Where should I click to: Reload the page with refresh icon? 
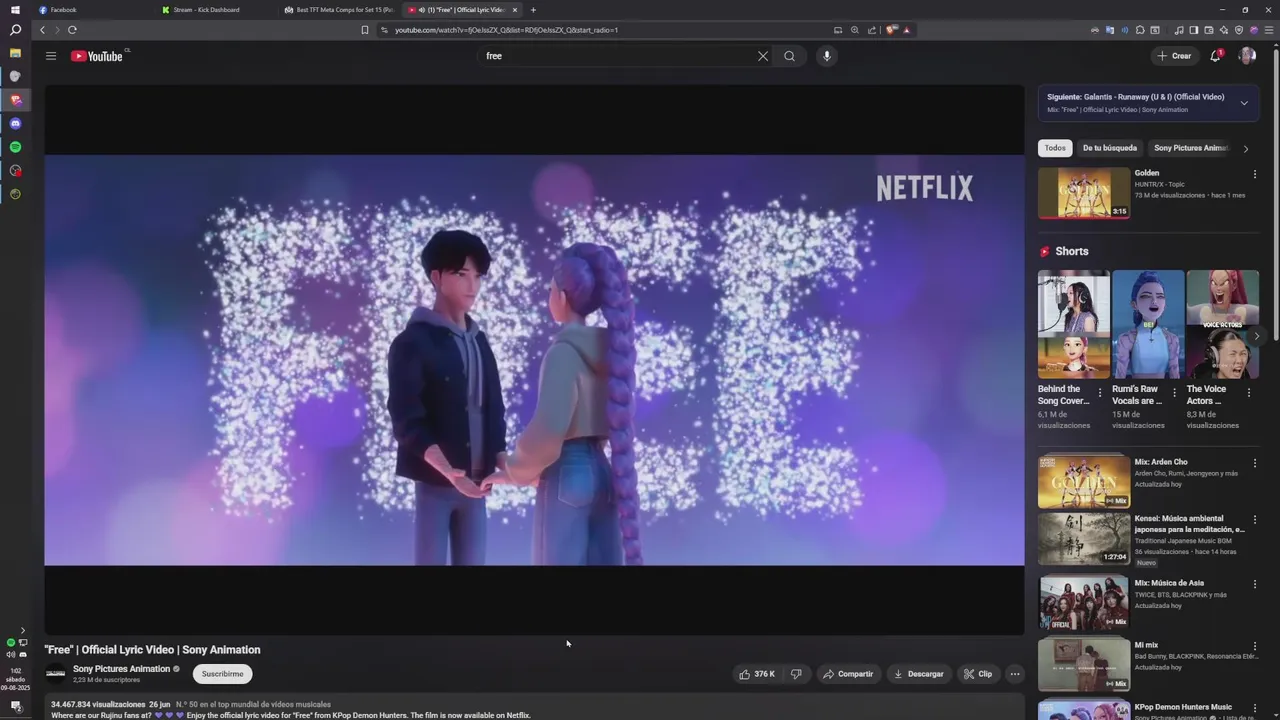pyautogui.click(x=72, y=30)
